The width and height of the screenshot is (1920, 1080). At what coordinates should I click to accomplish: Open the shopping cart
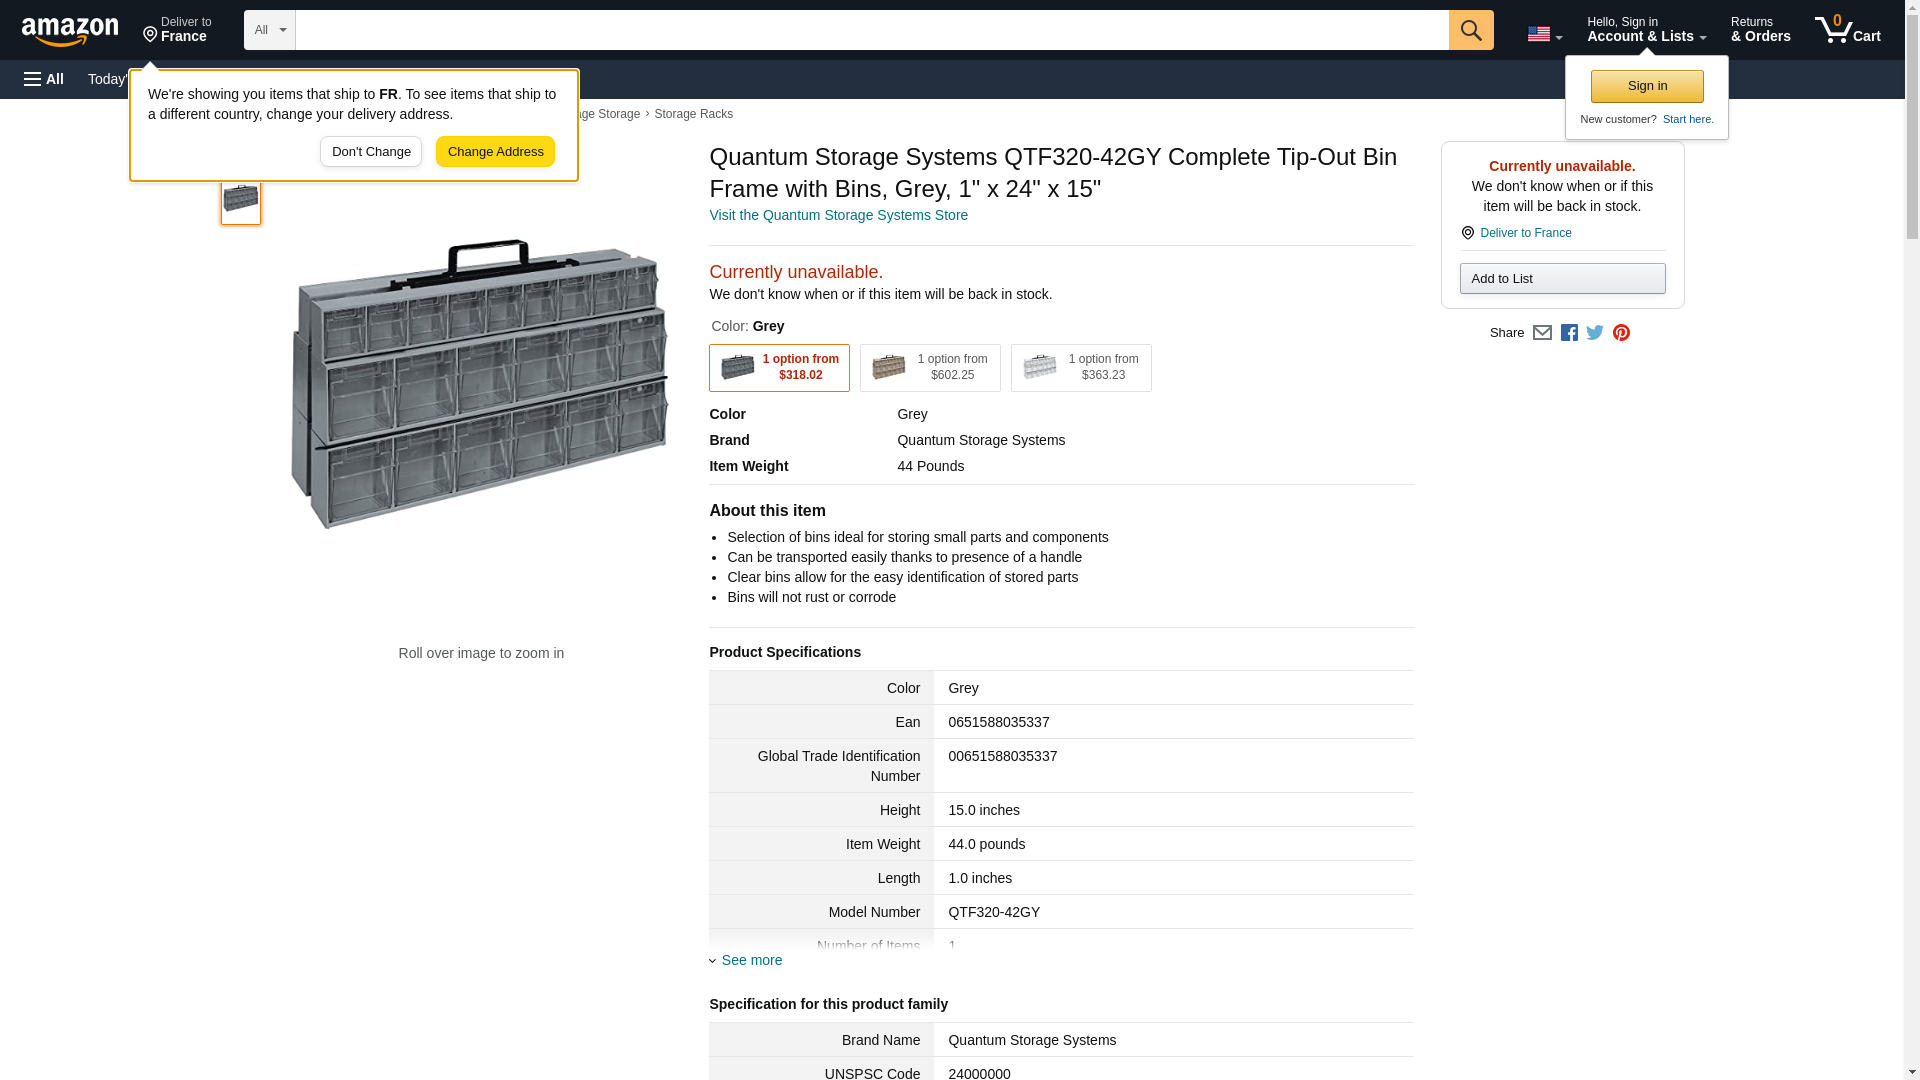(x=1847, y=30)
